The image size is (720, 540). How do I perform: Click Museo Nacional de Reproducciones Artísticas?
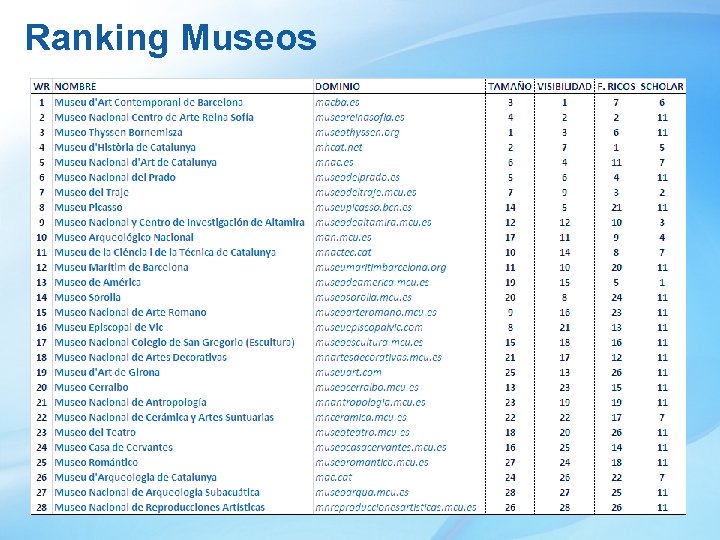click(x=160, y=507)
